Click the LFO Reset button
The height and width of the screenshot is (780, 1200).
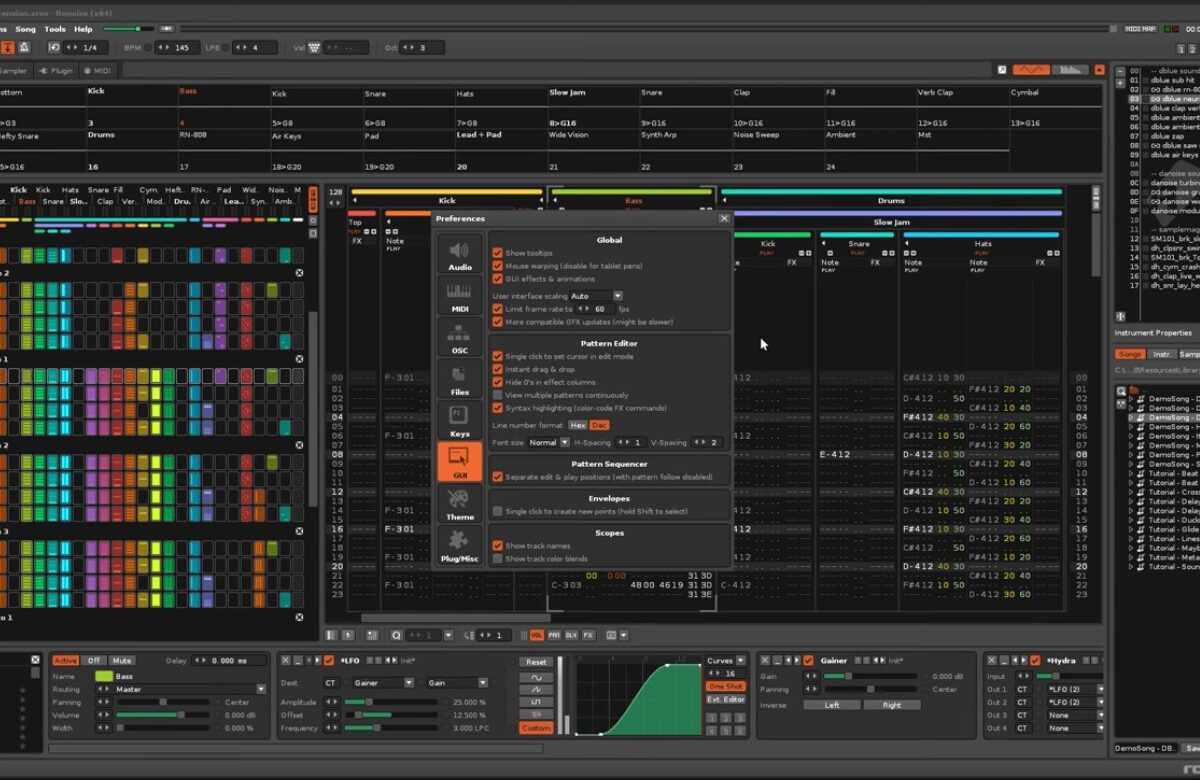(536, 662)
